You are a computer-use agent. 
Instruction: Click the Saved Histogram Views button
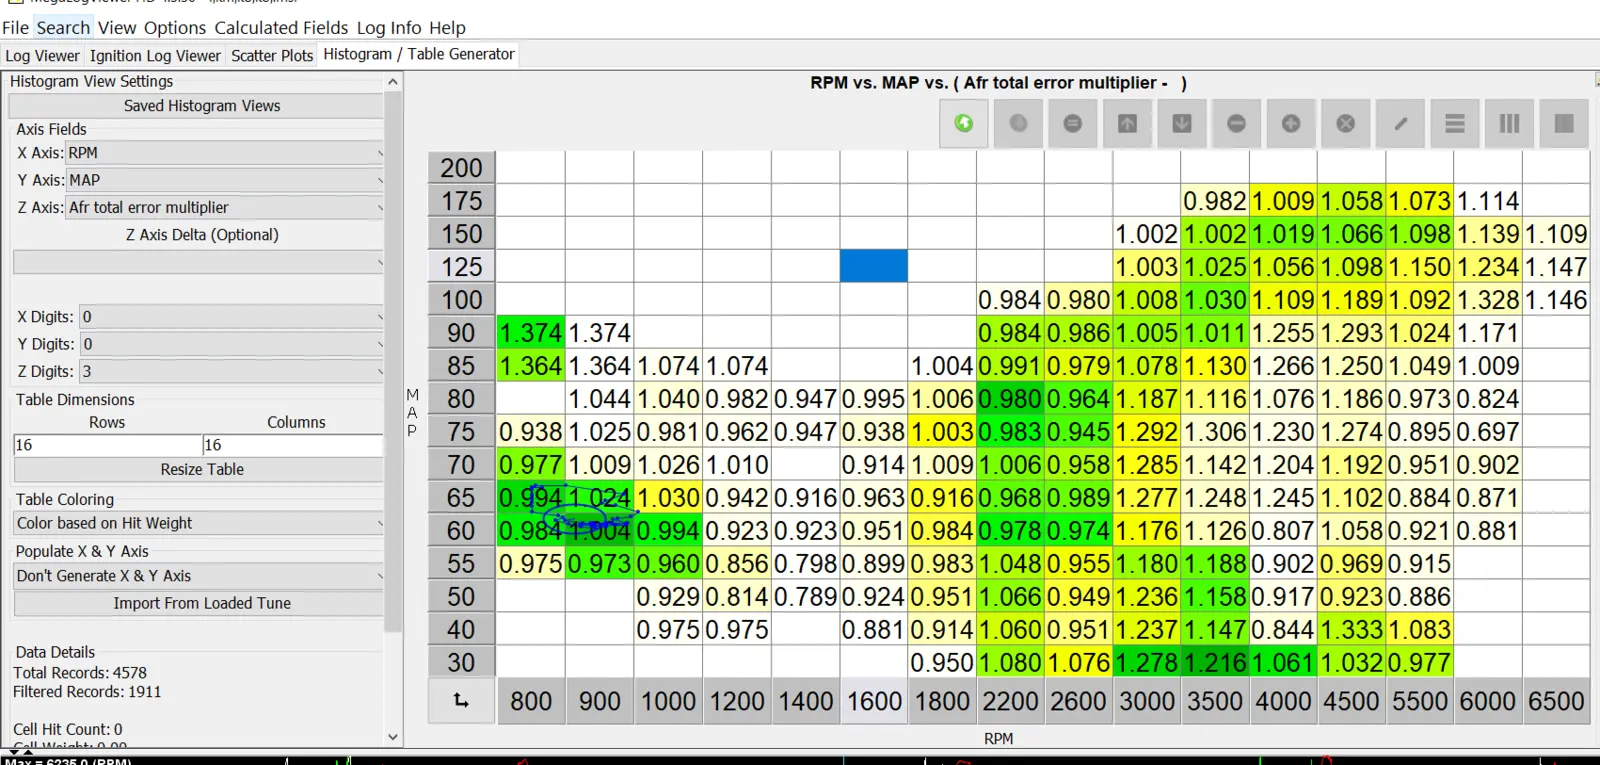pyautogui.click(x=196, y=106)
